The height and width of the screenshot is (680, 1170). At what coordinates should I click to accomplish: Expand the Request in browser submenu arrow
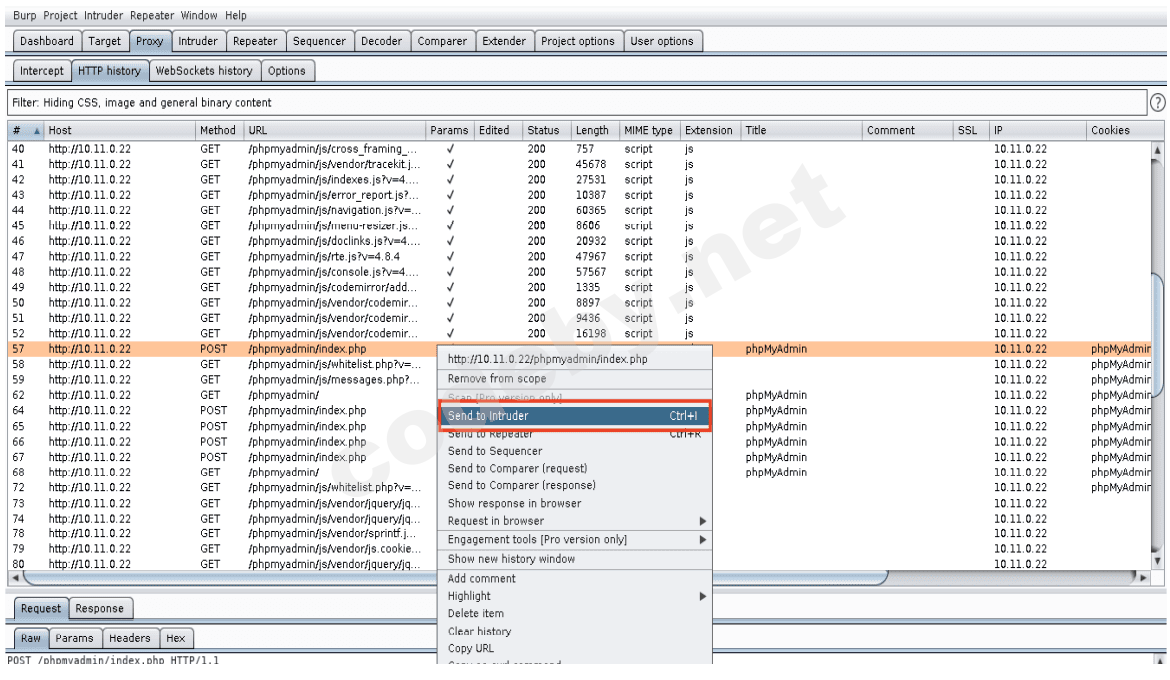[x=702, y=521]
